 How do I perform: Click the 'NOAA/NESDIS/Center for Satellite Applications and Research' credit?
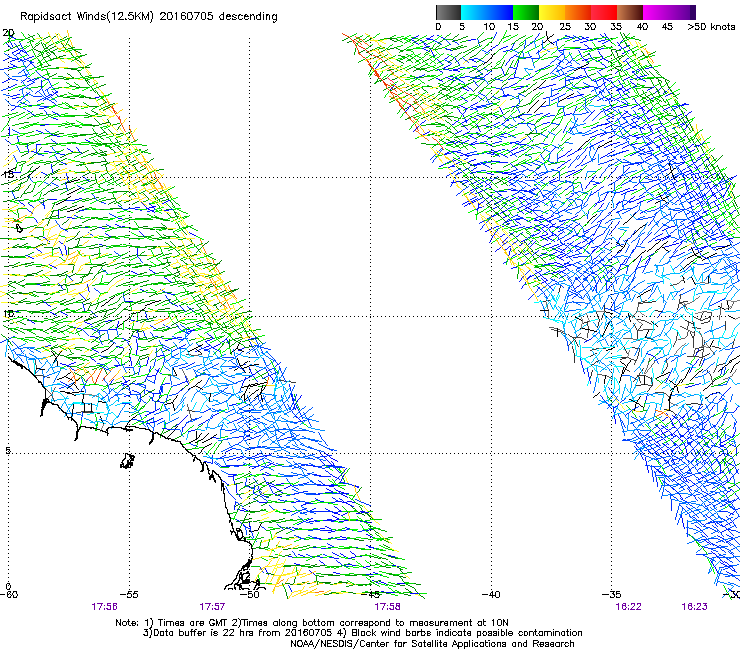[x=432, y=644]
